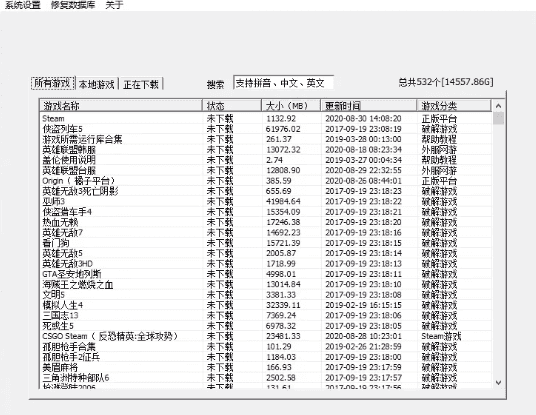Sort by the 游戏分类 column header

point(454,106)
